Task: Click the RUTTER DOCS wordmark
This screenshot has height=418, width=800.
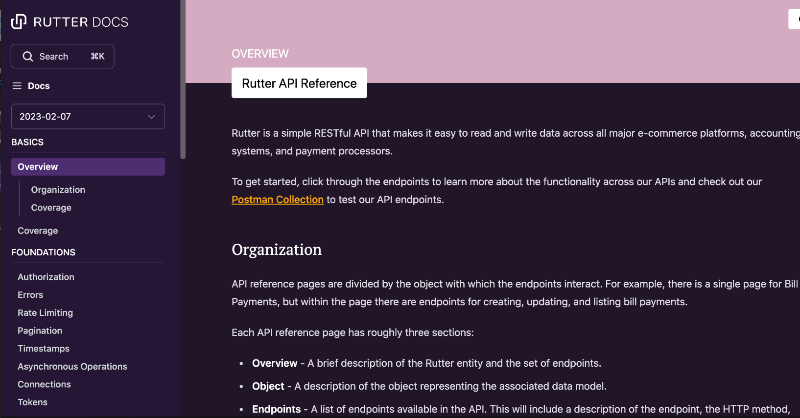Action: (x=81, y=22)
